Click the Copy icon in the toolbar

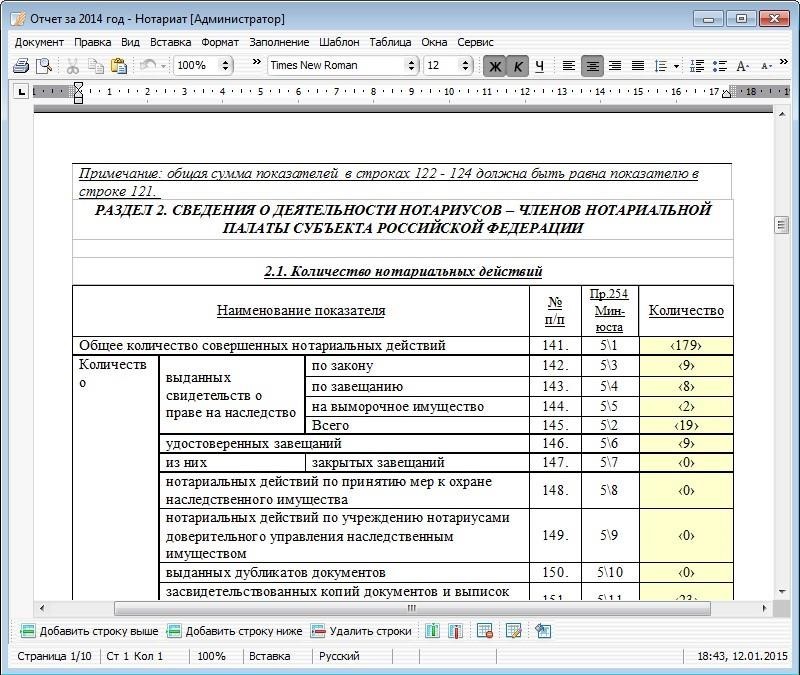pos(95,66)
